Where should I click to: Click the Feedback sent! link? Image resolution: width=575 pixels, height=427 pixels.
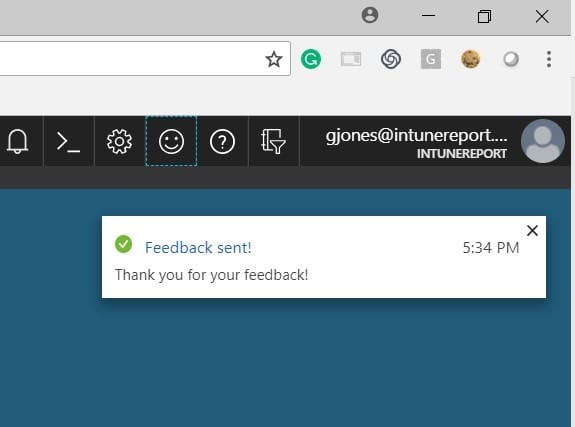[x=198, y=248]
